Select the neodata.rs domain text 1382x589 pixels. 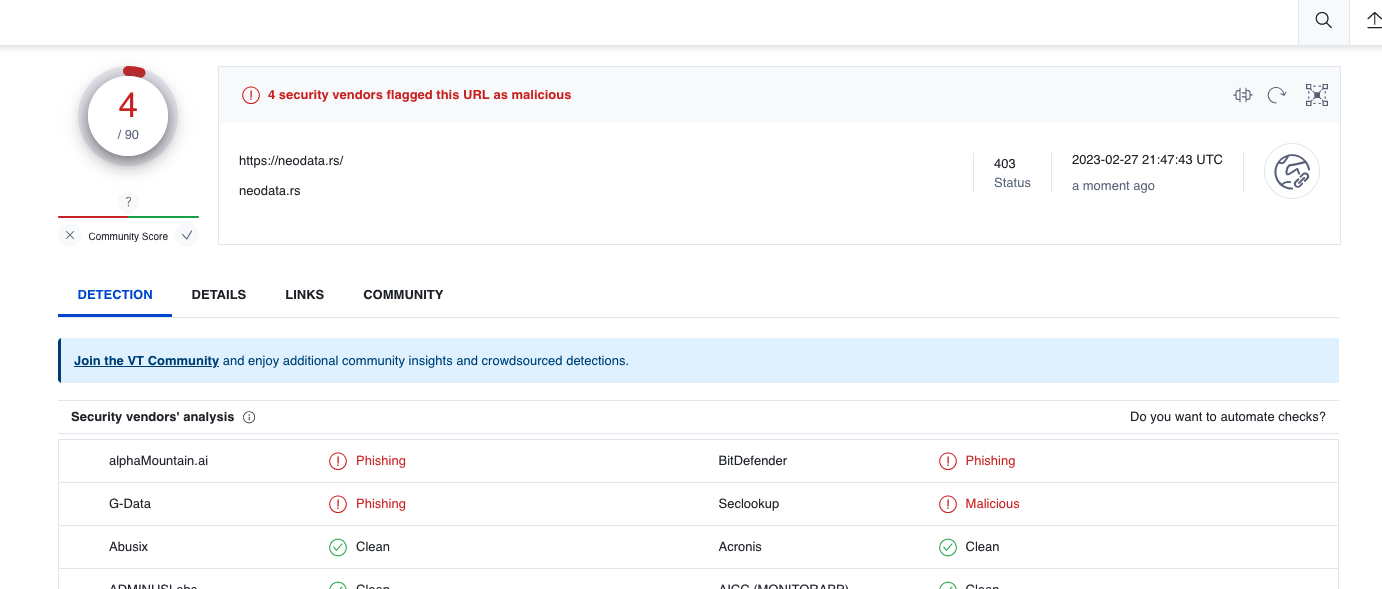(x=269, y=190)
